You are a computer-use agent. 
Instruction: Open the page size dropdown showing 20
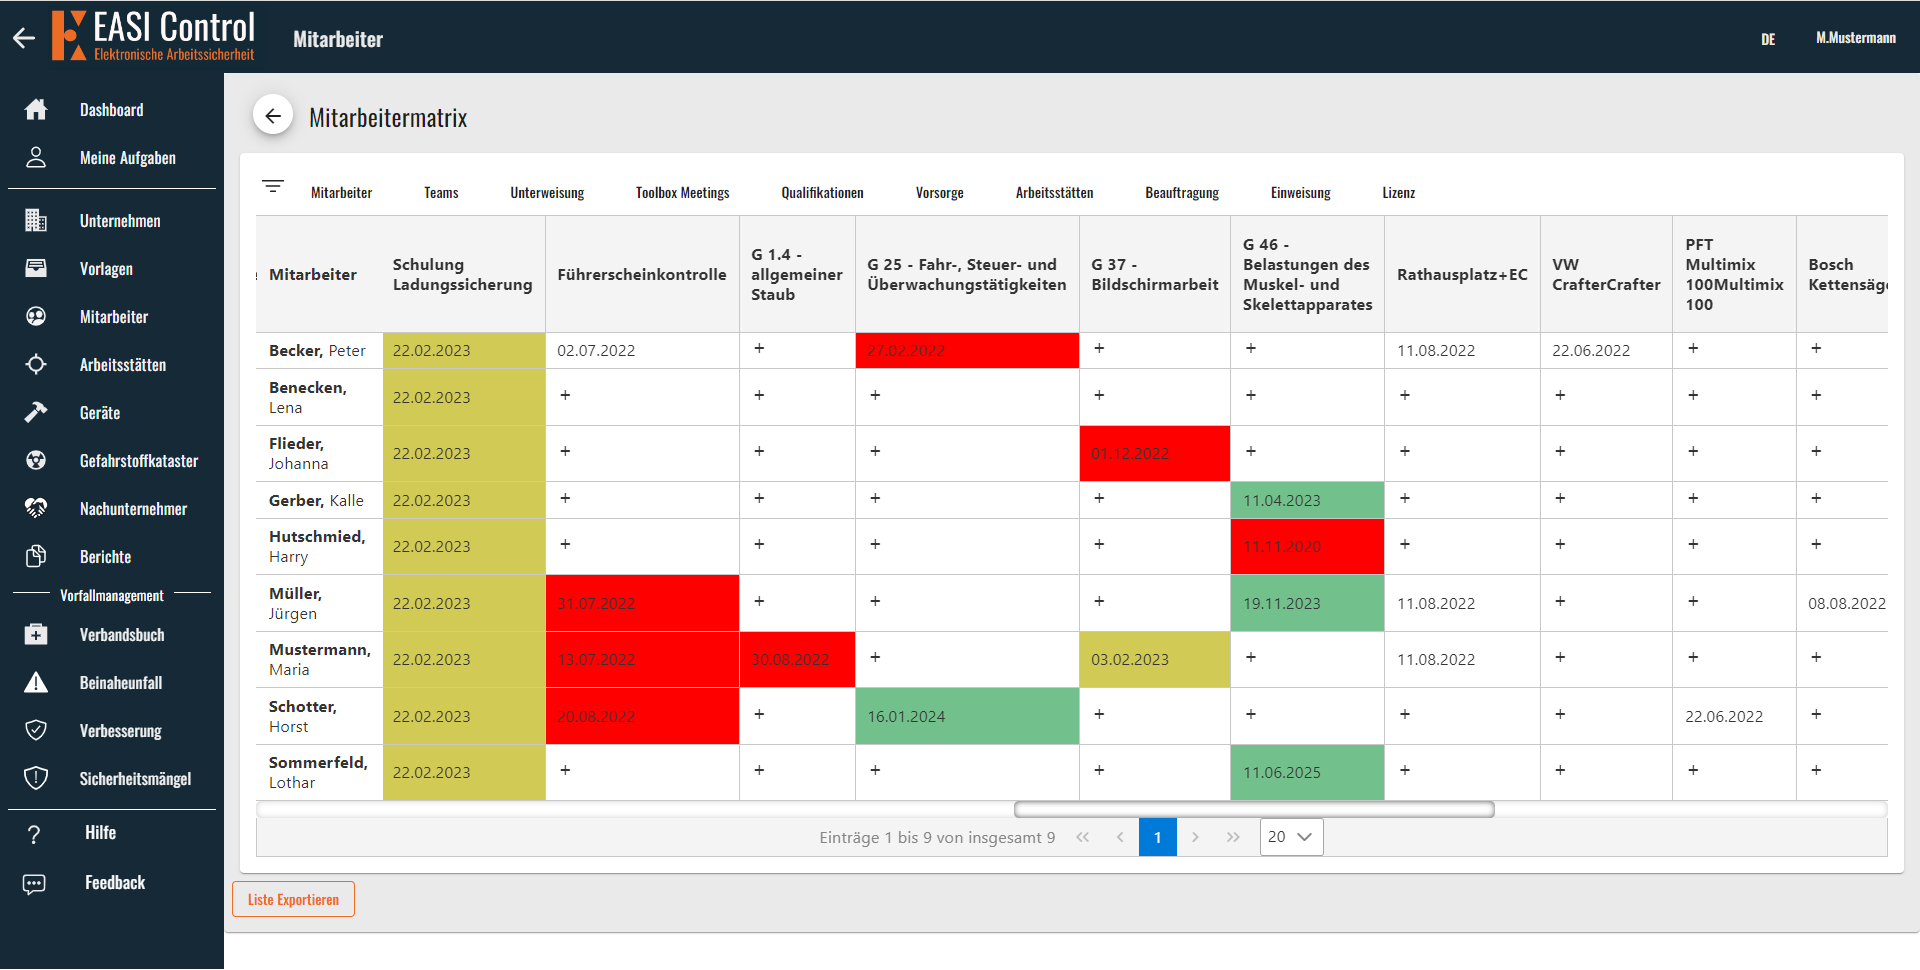(x=1291, y=837)
